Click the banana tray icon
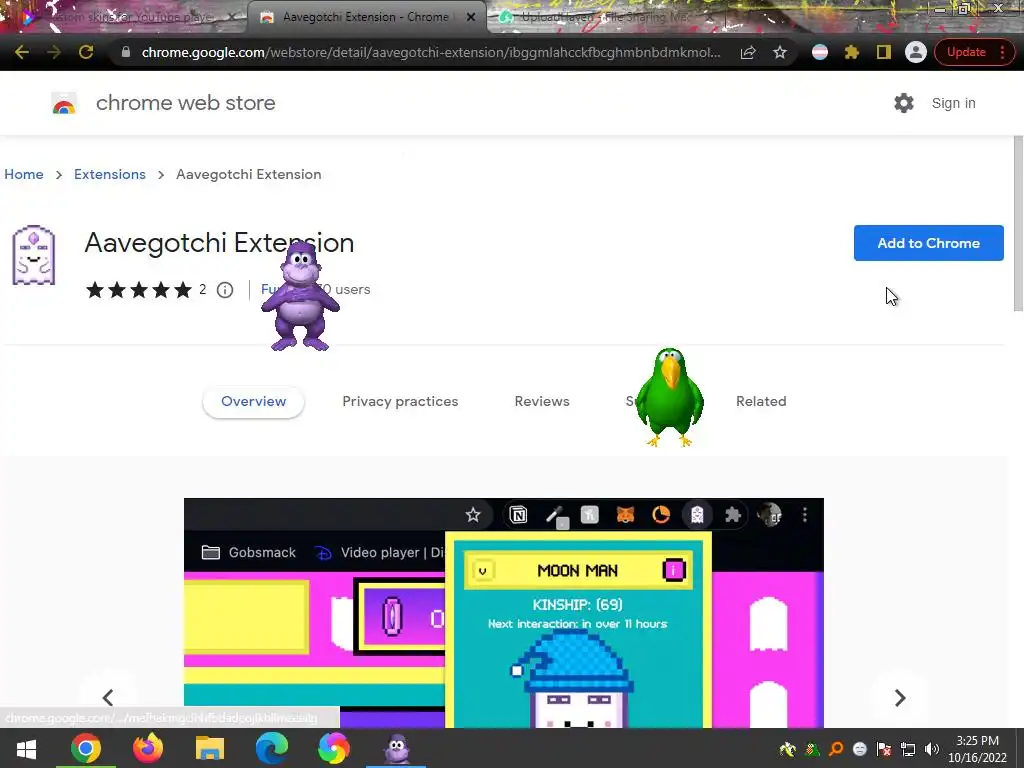The height and width of the screenshot is (768, 1024). [788, 749]
